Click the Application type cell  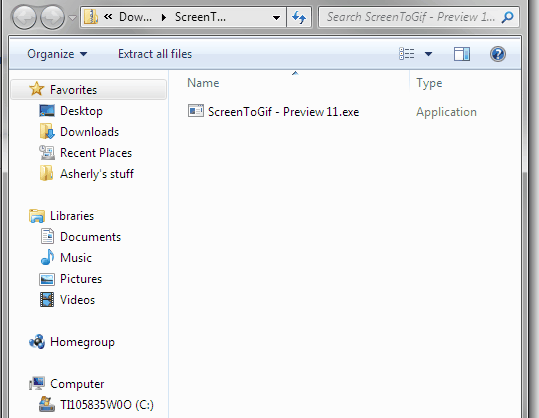tap(446, 112)
